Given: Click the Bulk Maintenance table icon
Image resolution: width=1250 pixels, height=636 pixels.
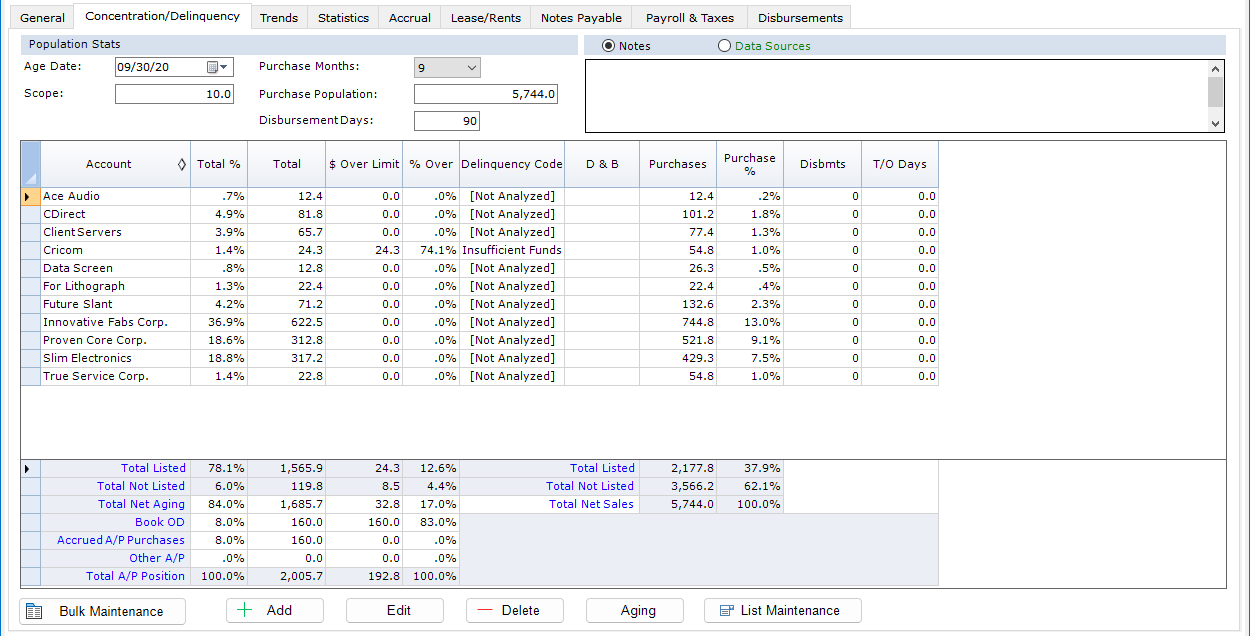Looking at the screenshot, I should point(34,611).
